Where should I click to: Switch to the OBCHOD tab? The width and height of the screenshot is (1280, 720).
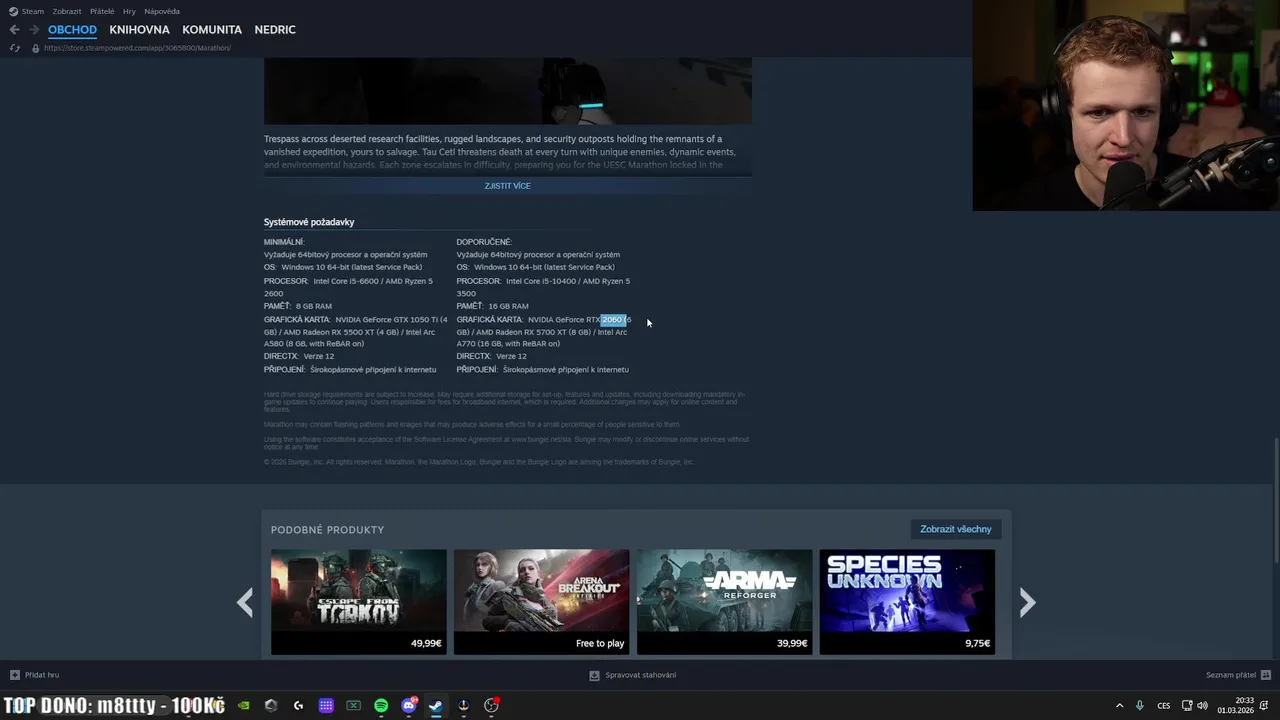pyautogui.click(x=72, y=30)
